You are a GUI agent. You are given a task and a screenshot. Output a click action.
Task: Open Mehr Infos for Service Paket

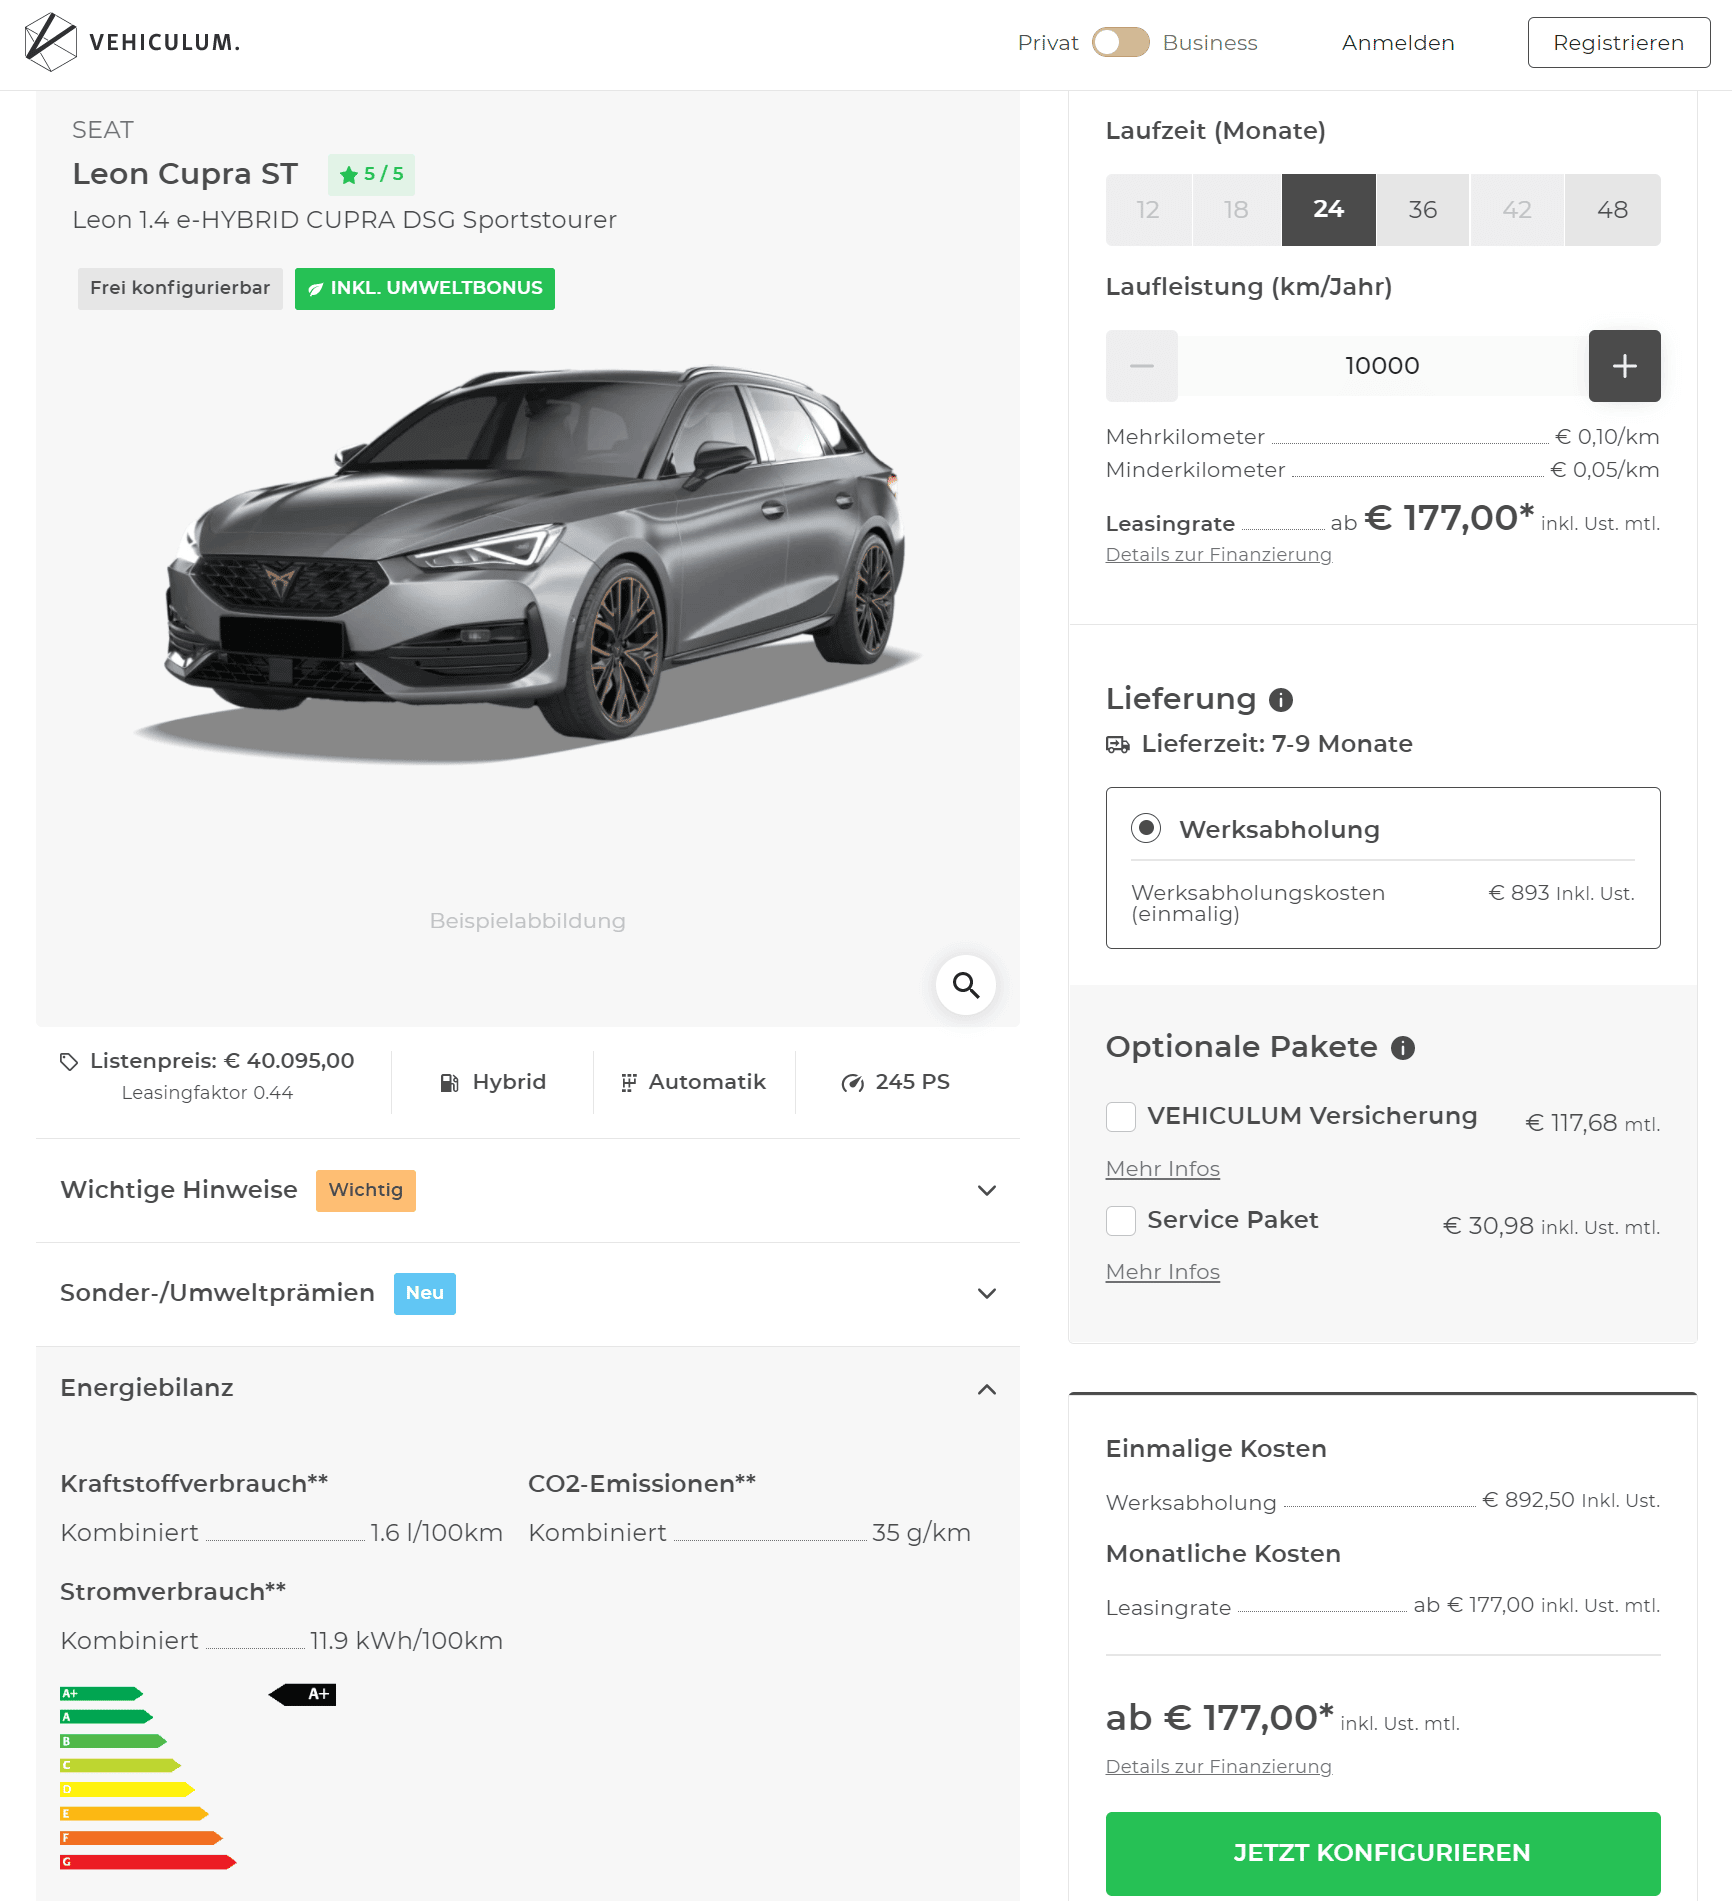point(1163,1272)
